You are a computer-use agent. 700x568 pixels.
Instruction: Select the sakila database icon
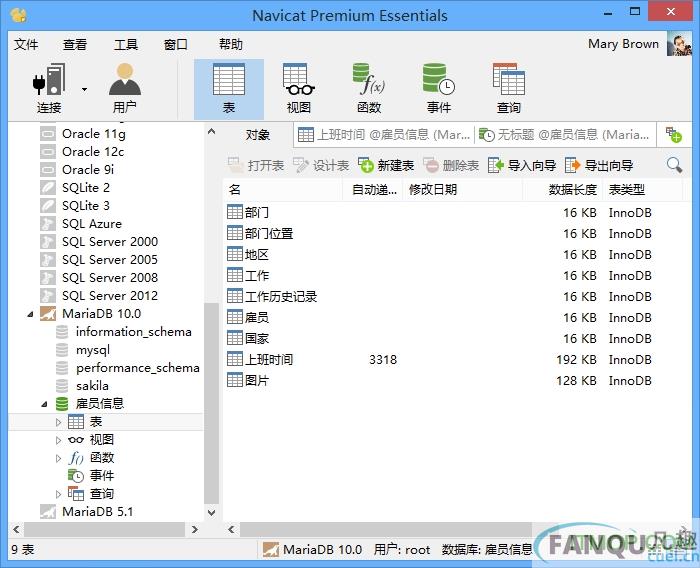tap(62, 386)
